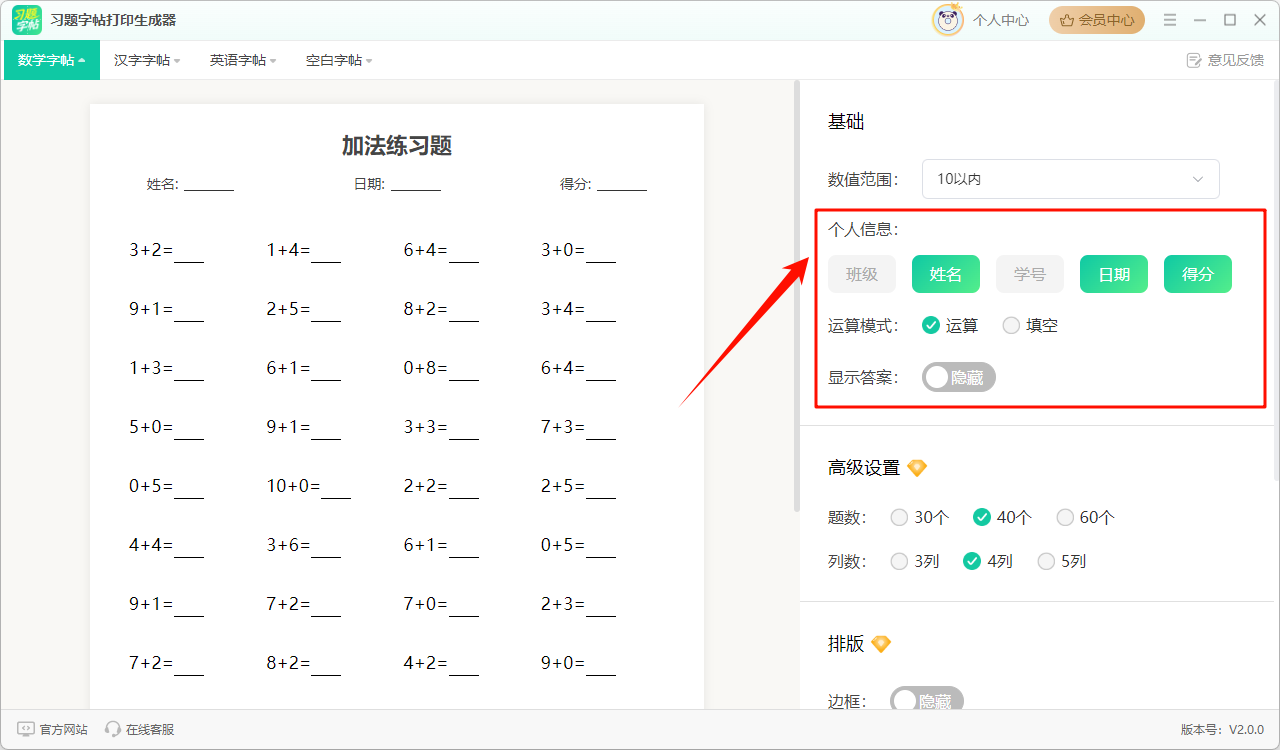Open the hamburger main menu icon
This screenshot has width=1280, height=750.
pyautogui.click(x=1170, y=20)
